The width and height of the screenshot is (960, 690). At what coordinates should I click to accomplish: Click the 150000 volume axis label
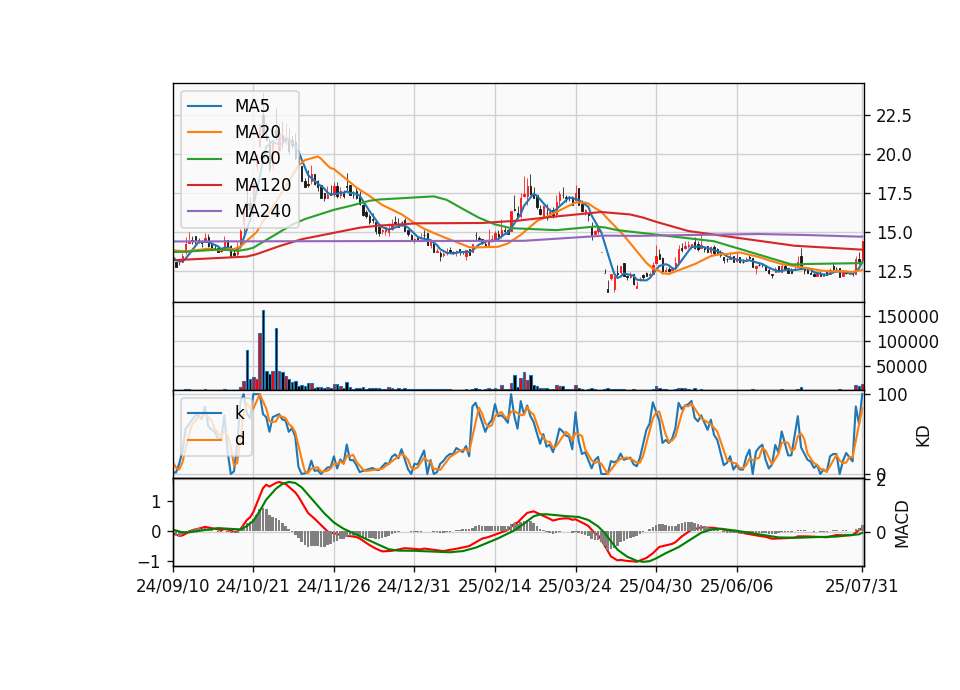coord(908,317)
